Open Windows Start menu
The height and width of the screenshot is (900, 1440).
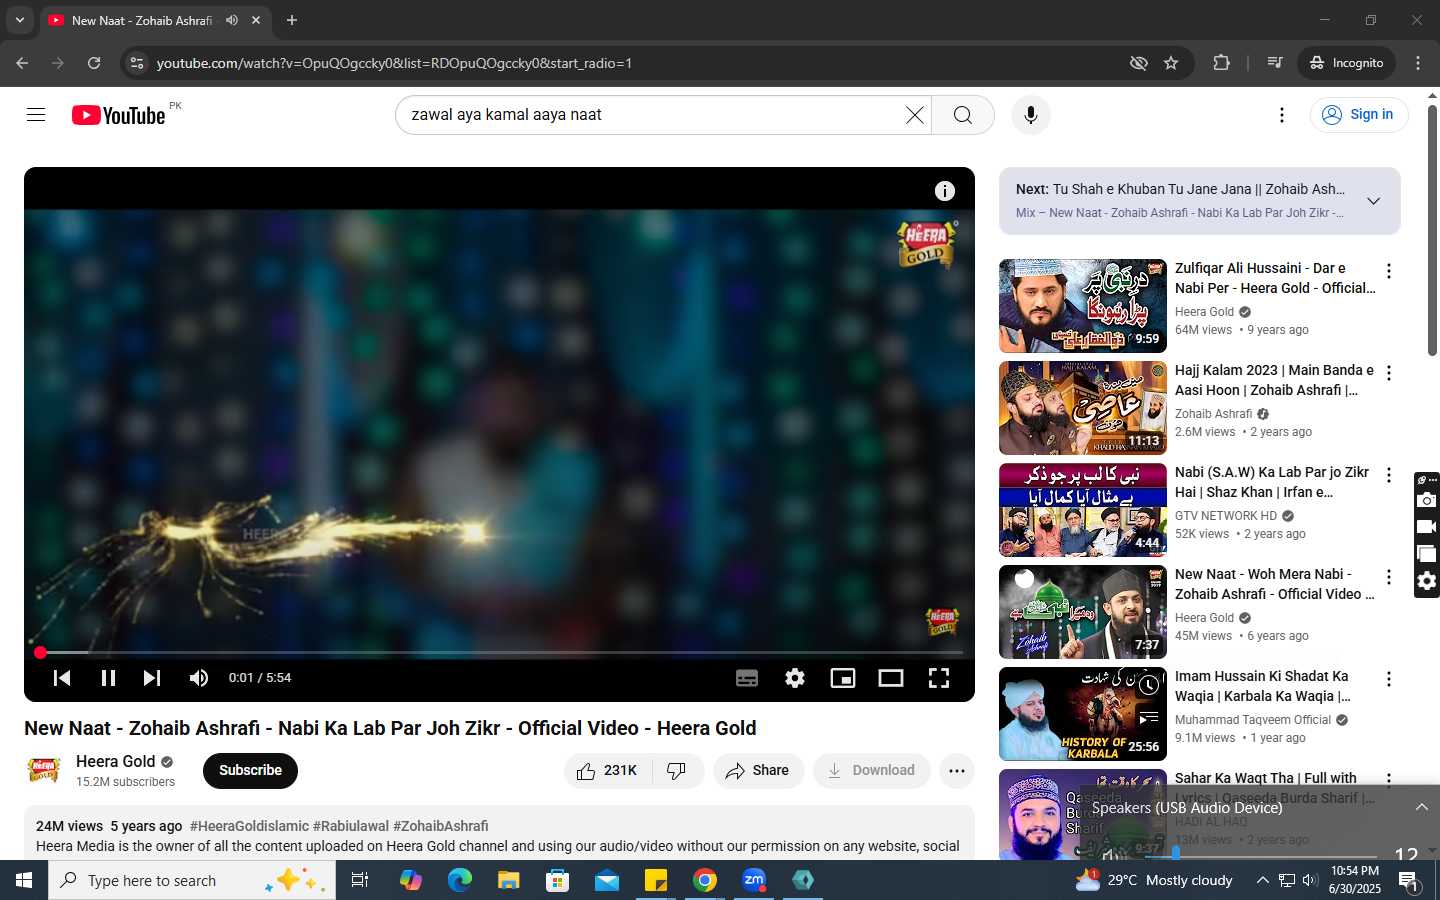click(24, 880)
